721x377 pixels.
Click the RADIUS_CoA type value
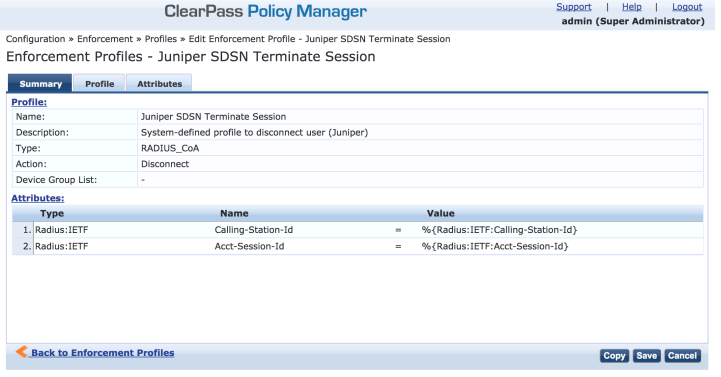[x=170, y=149]
